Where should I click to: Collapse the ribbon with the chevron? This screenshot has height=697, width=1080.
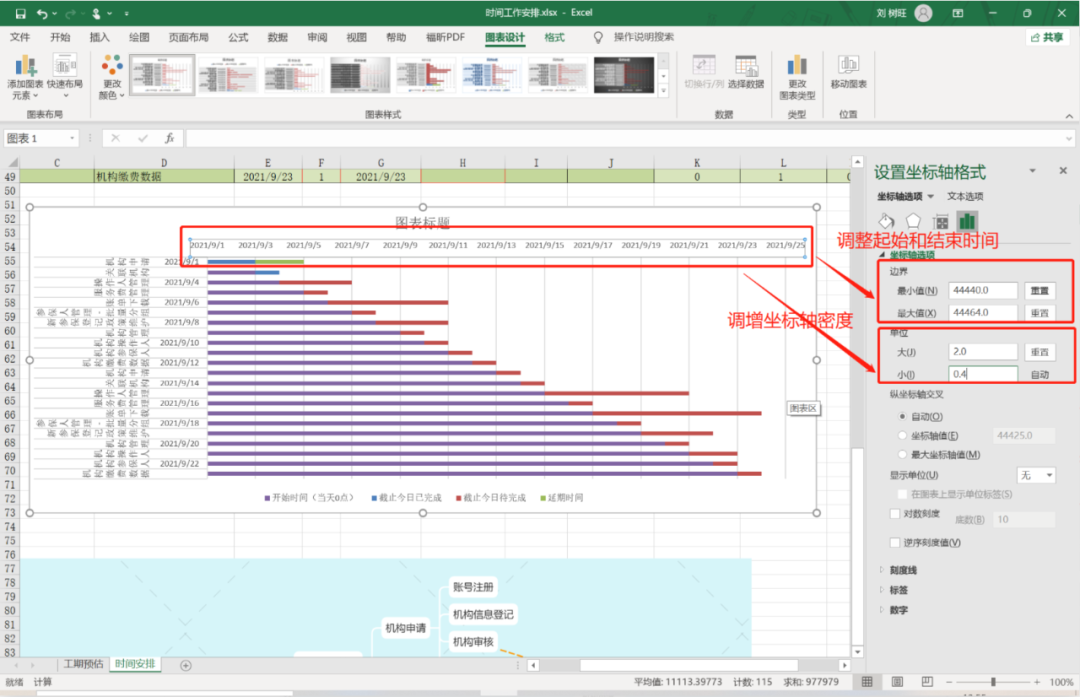pos(1069,116)
